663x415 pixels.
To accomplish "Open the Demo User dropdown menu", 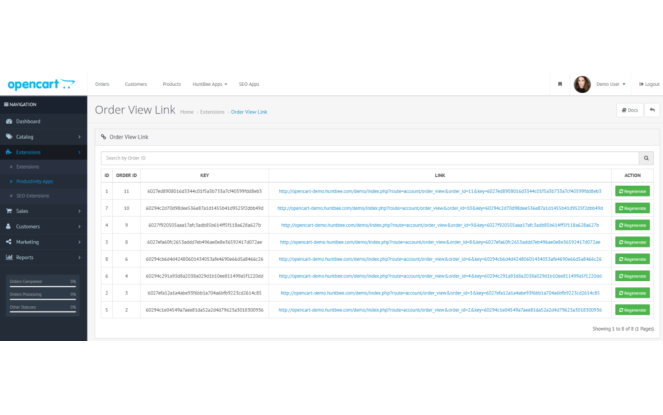I will pyautogui.click(x=614, y=85).
